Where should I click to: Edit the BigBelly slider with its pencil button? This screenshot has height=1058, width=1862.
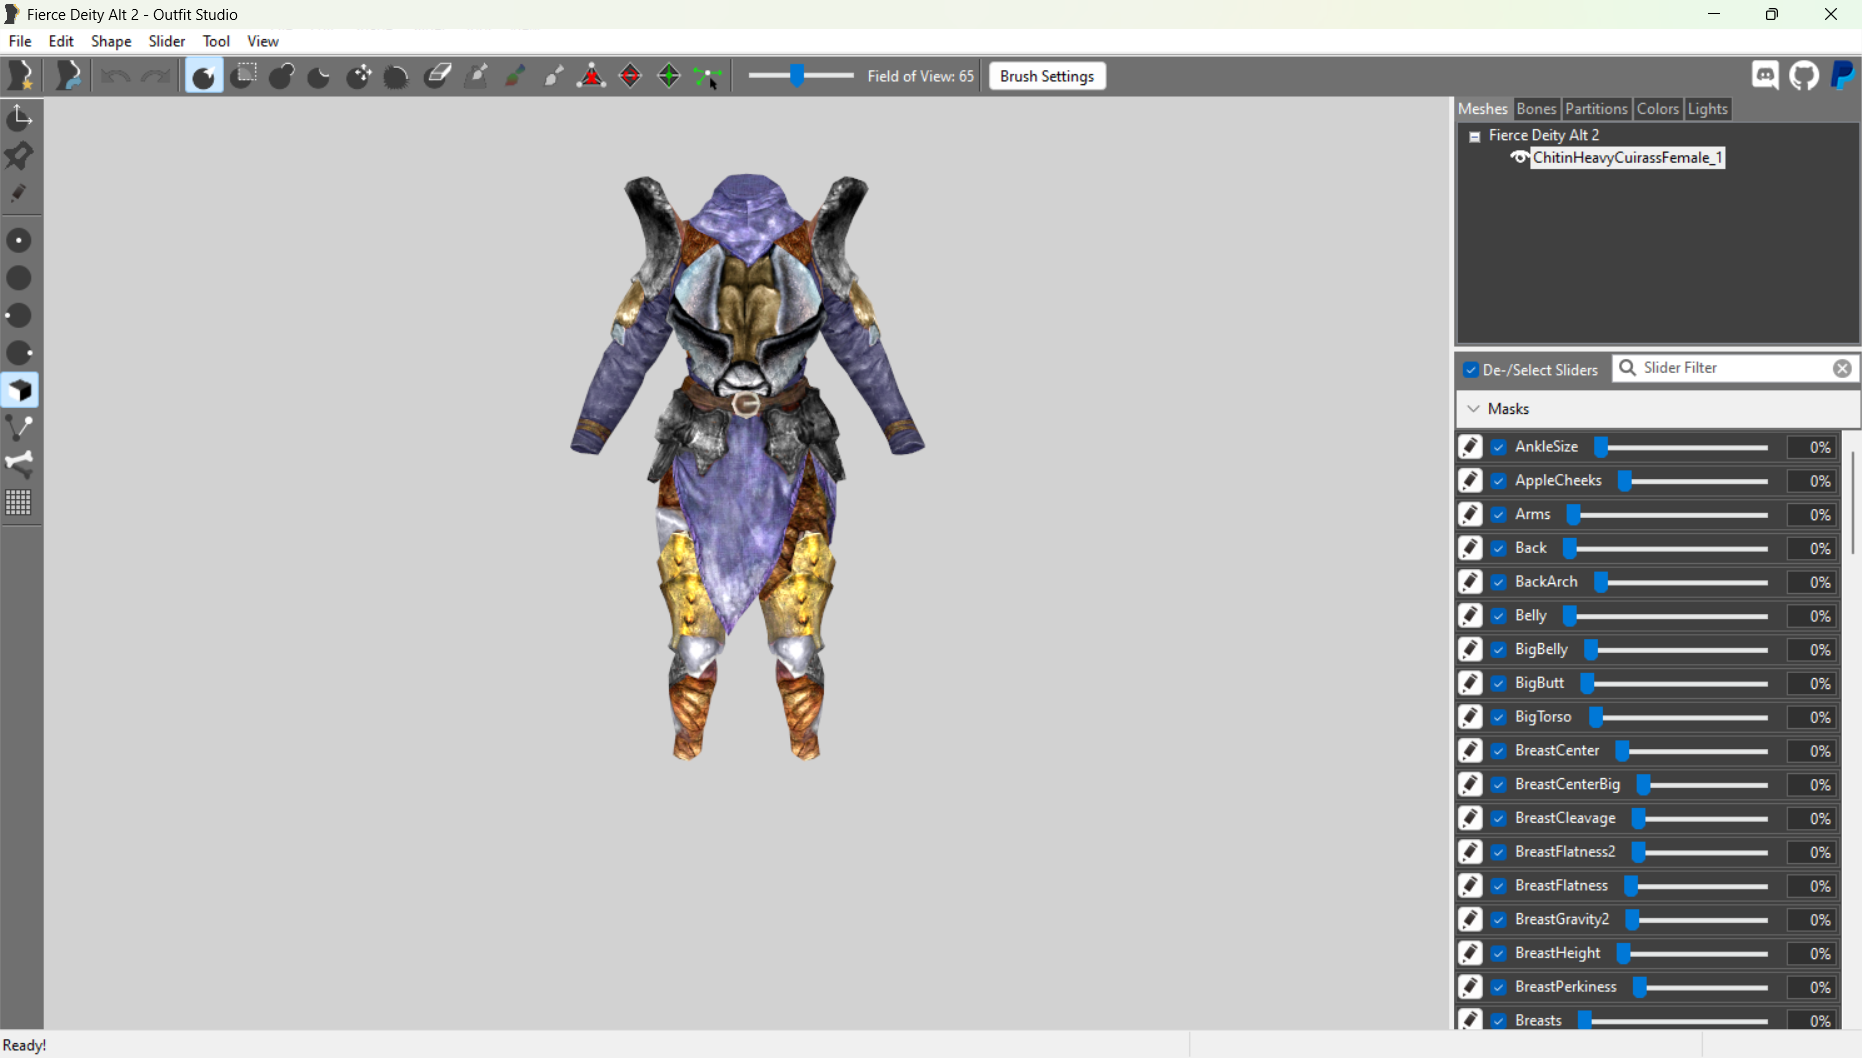point(1470,650)
